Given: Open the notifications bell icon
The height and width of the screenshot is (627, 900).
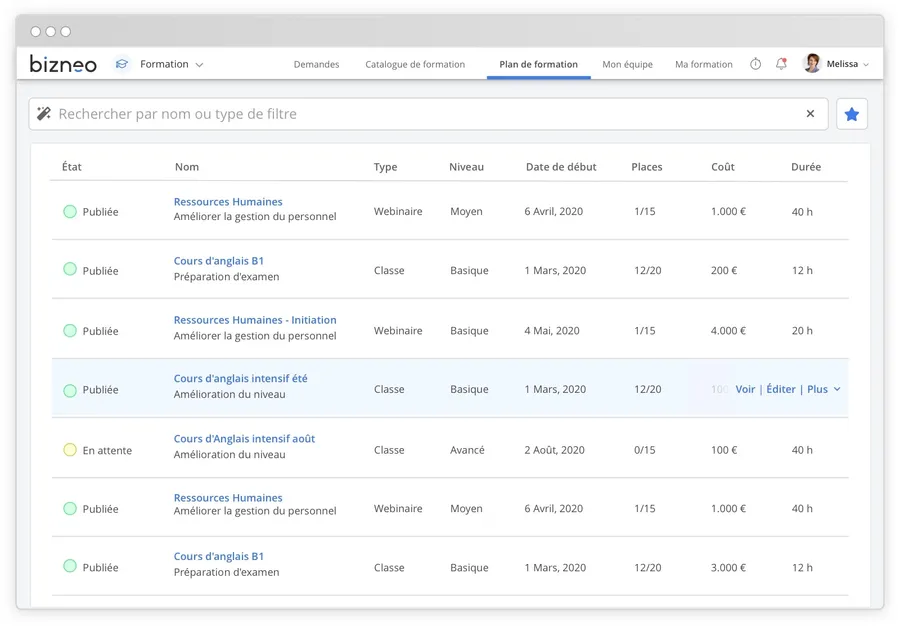Looking at the screenshot, I should (x=781, y=64).
